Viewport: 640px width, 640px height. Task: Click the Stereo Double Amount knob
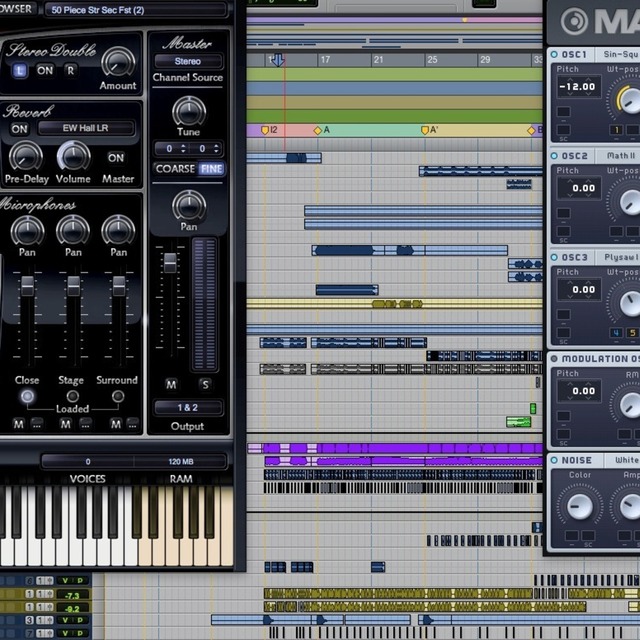point(117,62)
